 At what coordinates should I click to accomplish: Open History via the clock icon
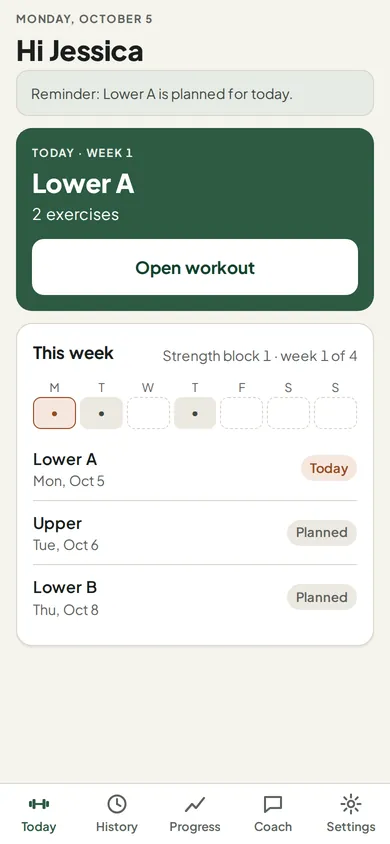[x=117, y=804]
